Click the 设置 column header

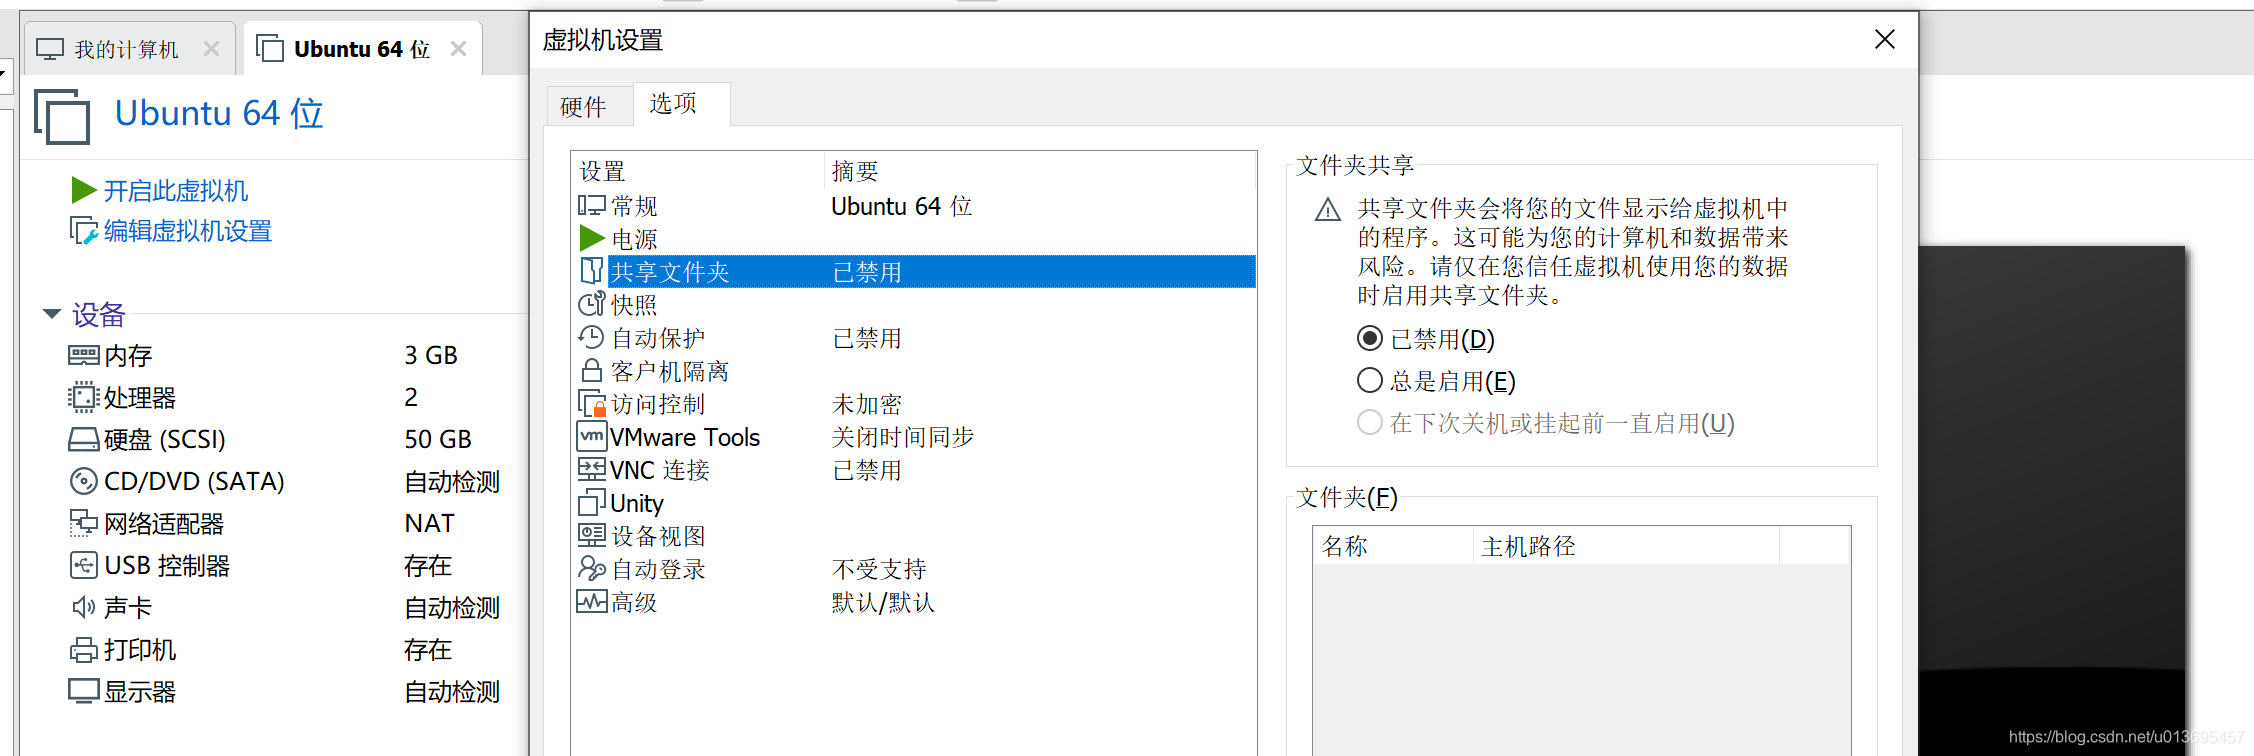pos(698,171)
